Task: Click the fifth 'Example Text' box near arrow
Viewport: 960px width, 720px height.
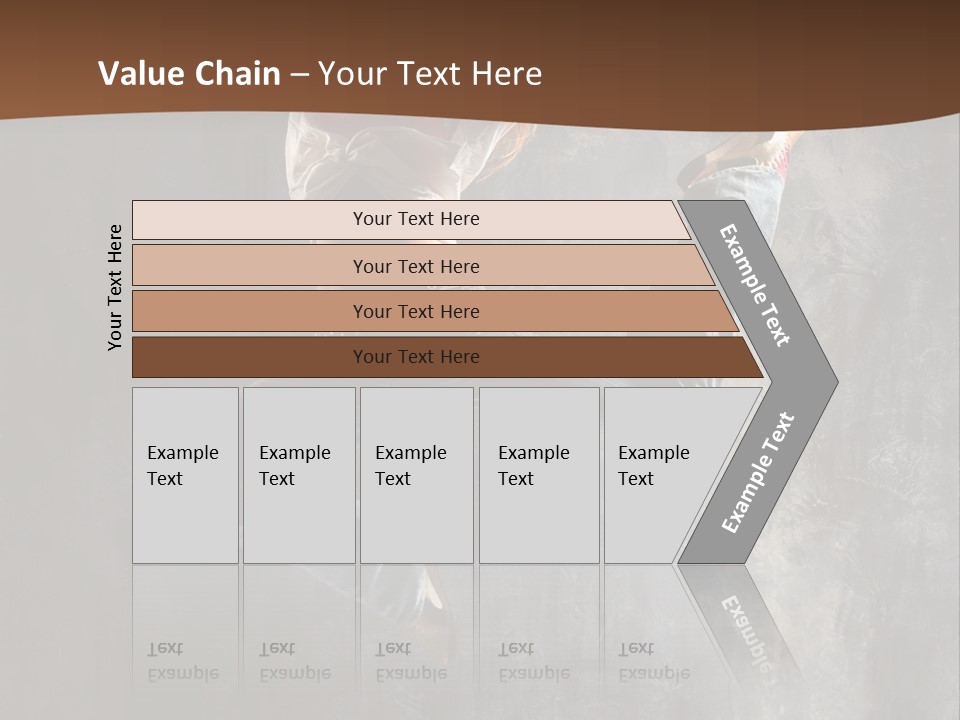Action: (652, 476)
